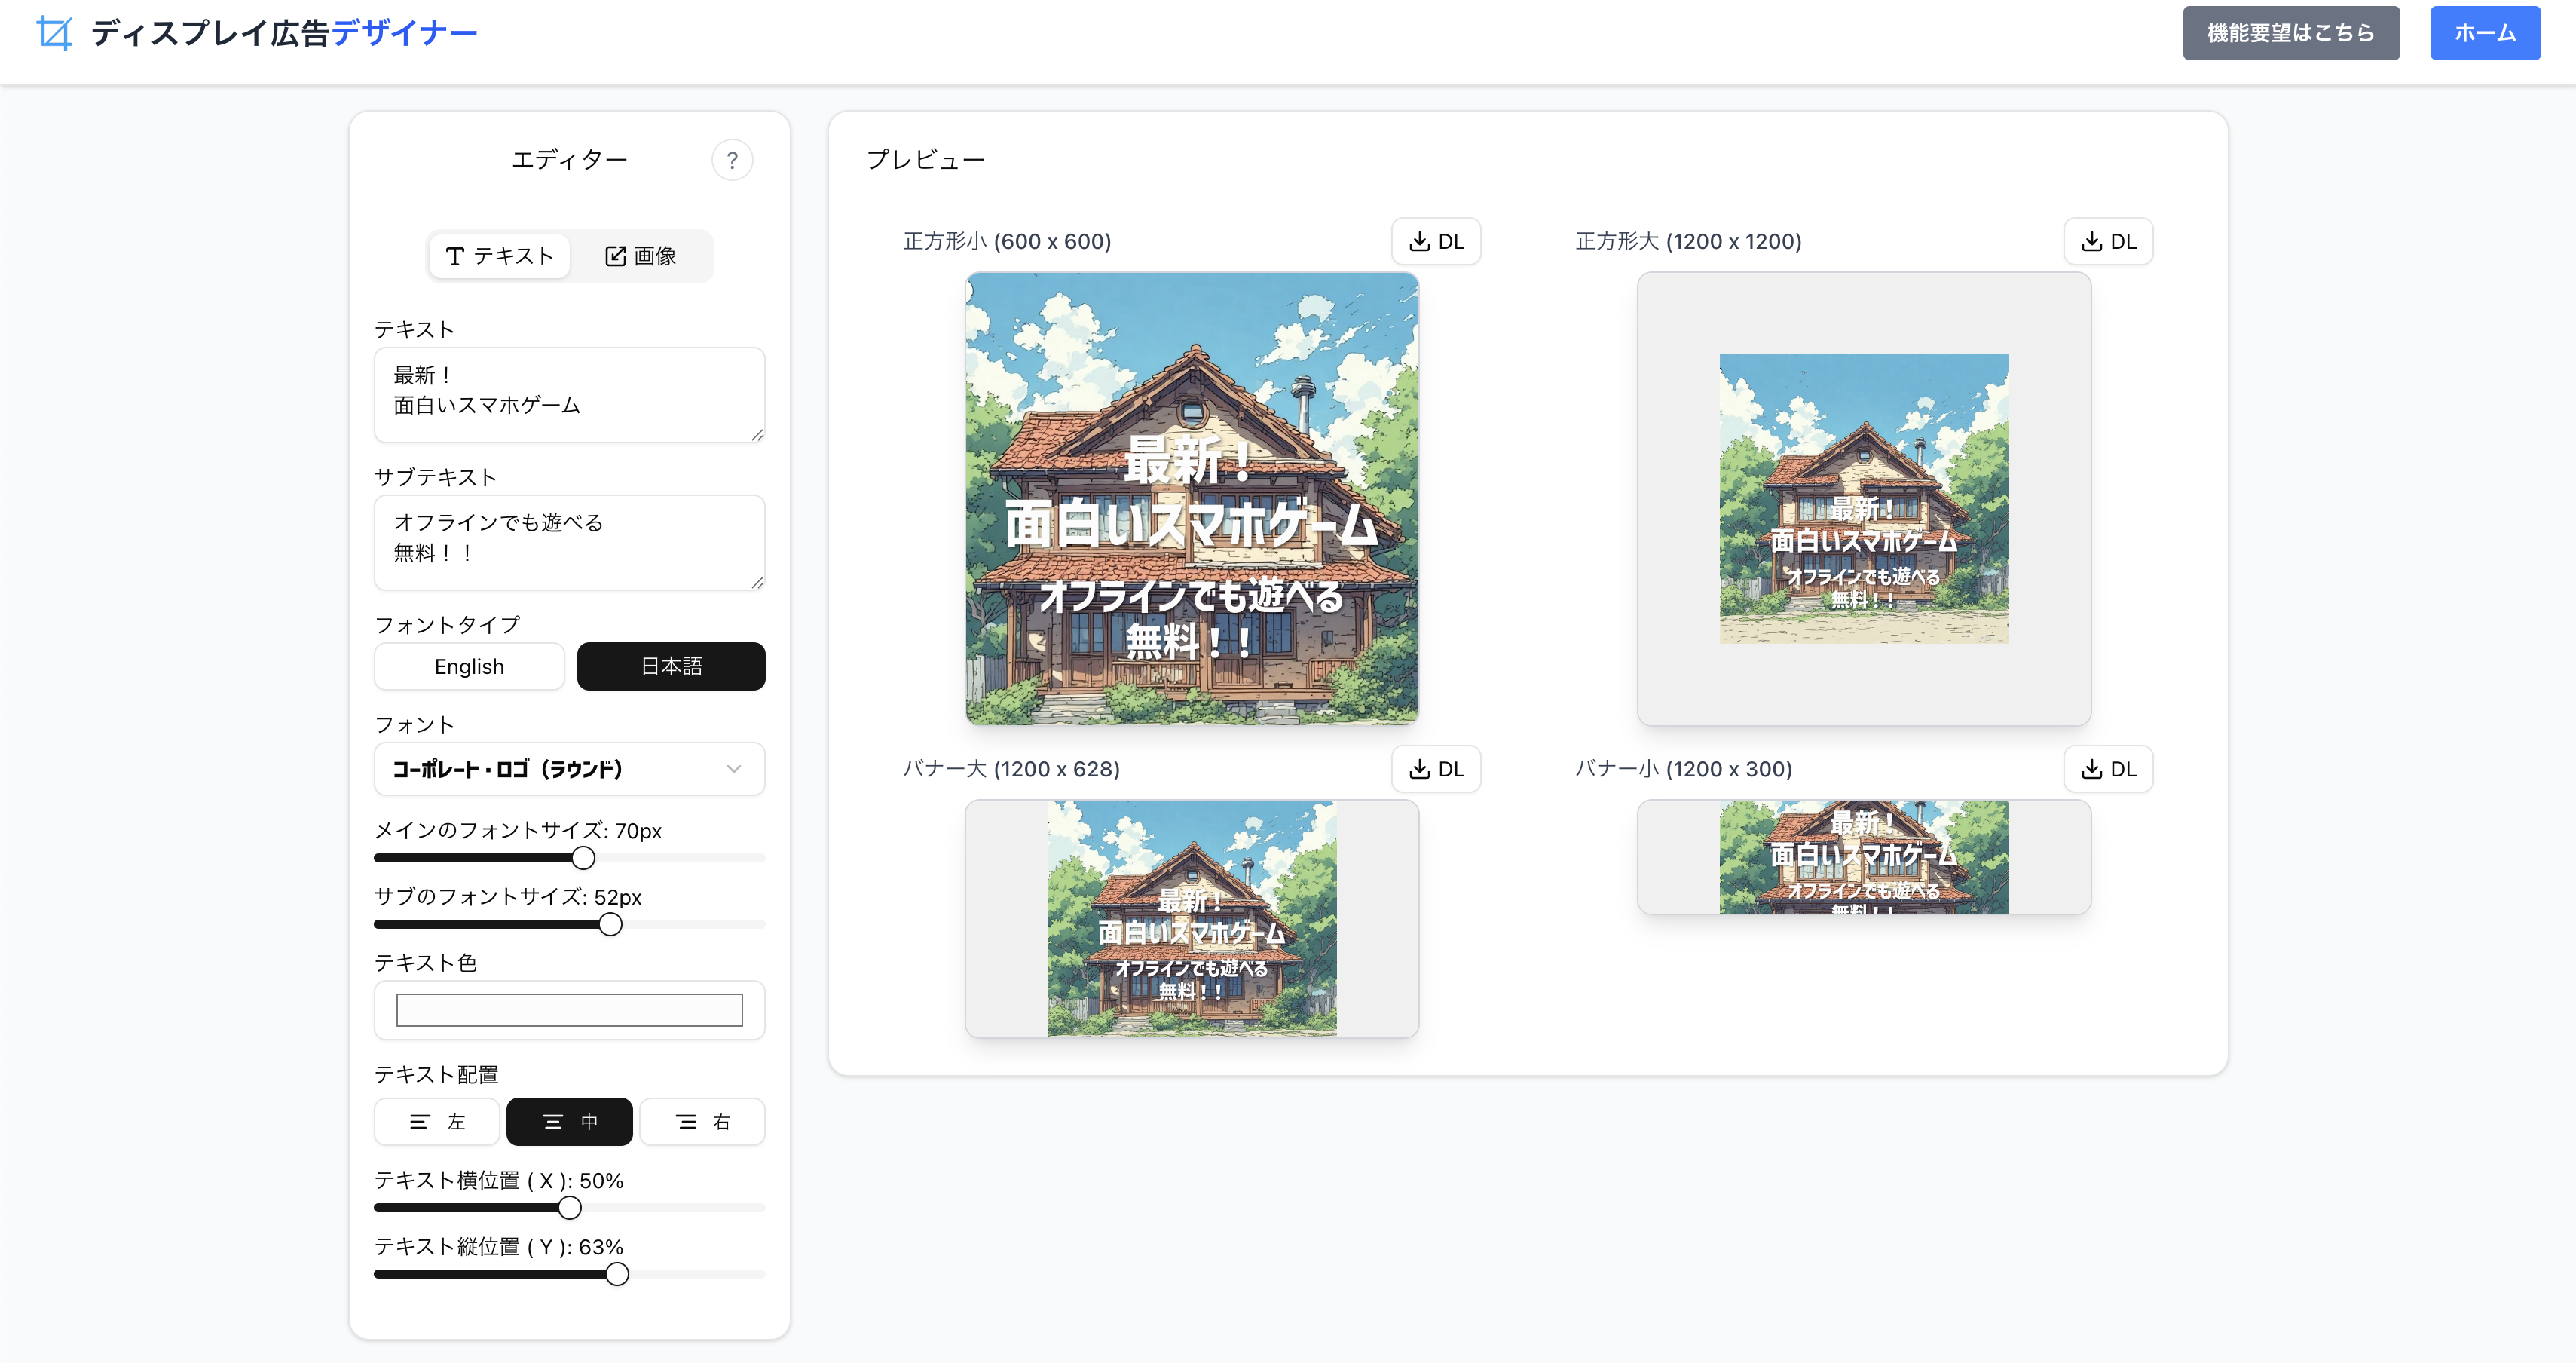Select 日本語 font type
The width and height of the screenshot is (2576, 1363).
[x=671, y=666]
